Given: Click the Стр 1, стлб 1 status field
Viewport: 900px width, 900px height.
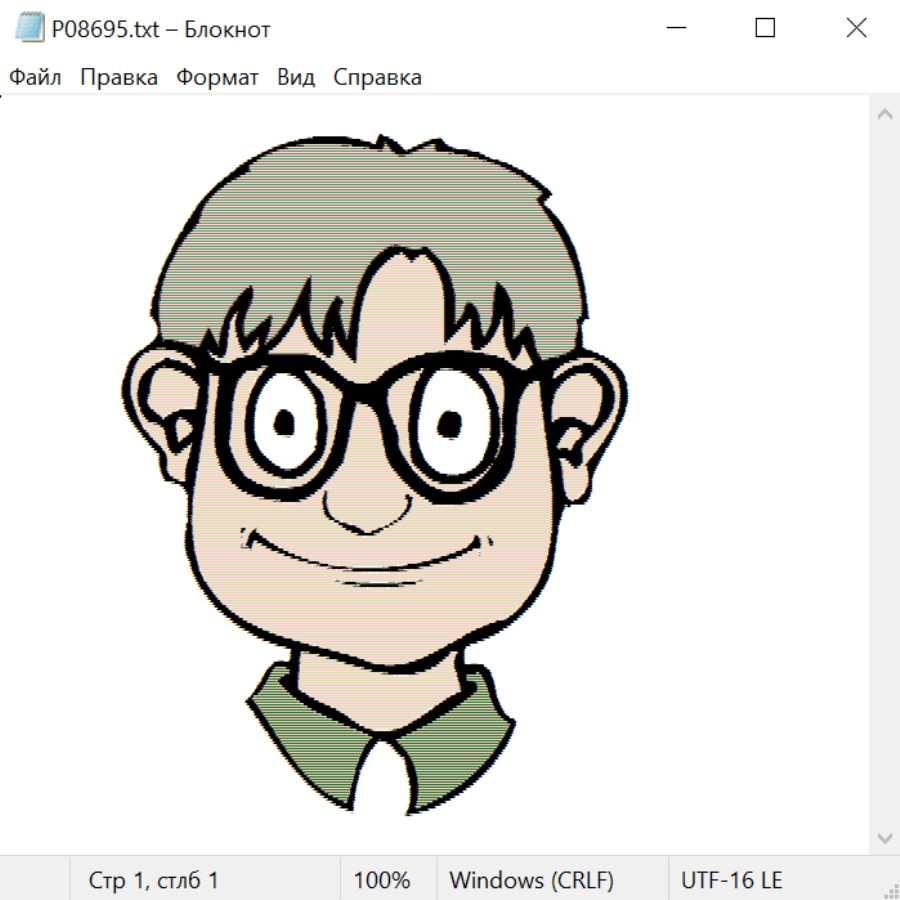Looking at the screenshot, I should coord(154,880).
